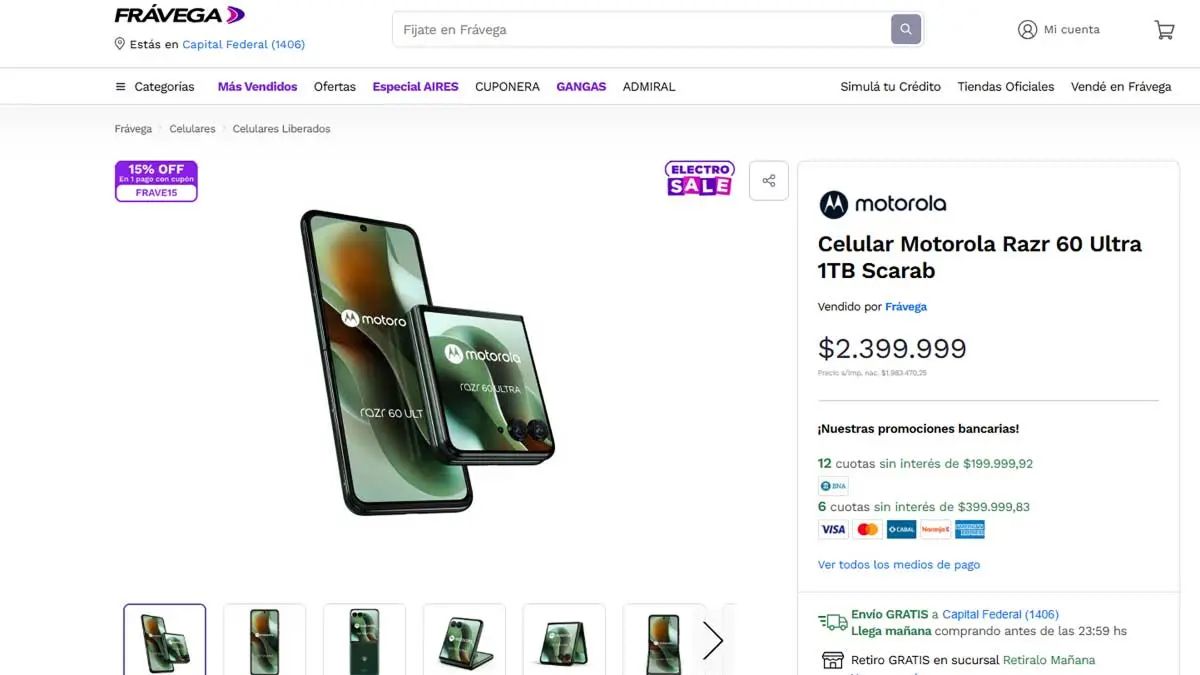Click Celulares Liberados in the breadcrumb
The height and width of the screenshot is (675, 1200).
282,128
